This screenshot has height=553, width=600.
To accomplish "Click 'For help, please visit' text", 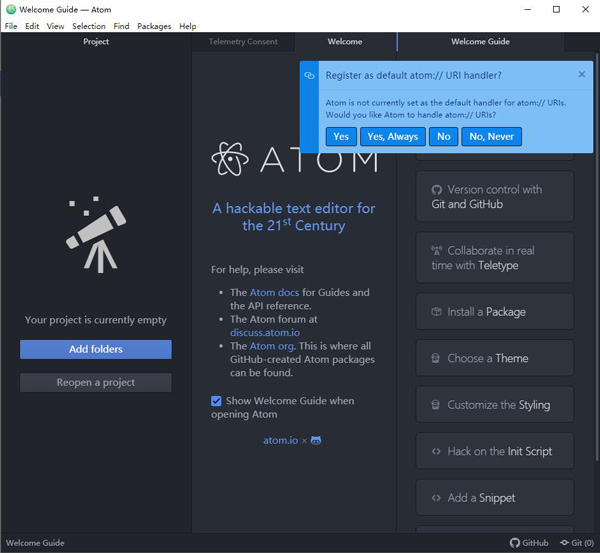I will [x=257, y=269].
